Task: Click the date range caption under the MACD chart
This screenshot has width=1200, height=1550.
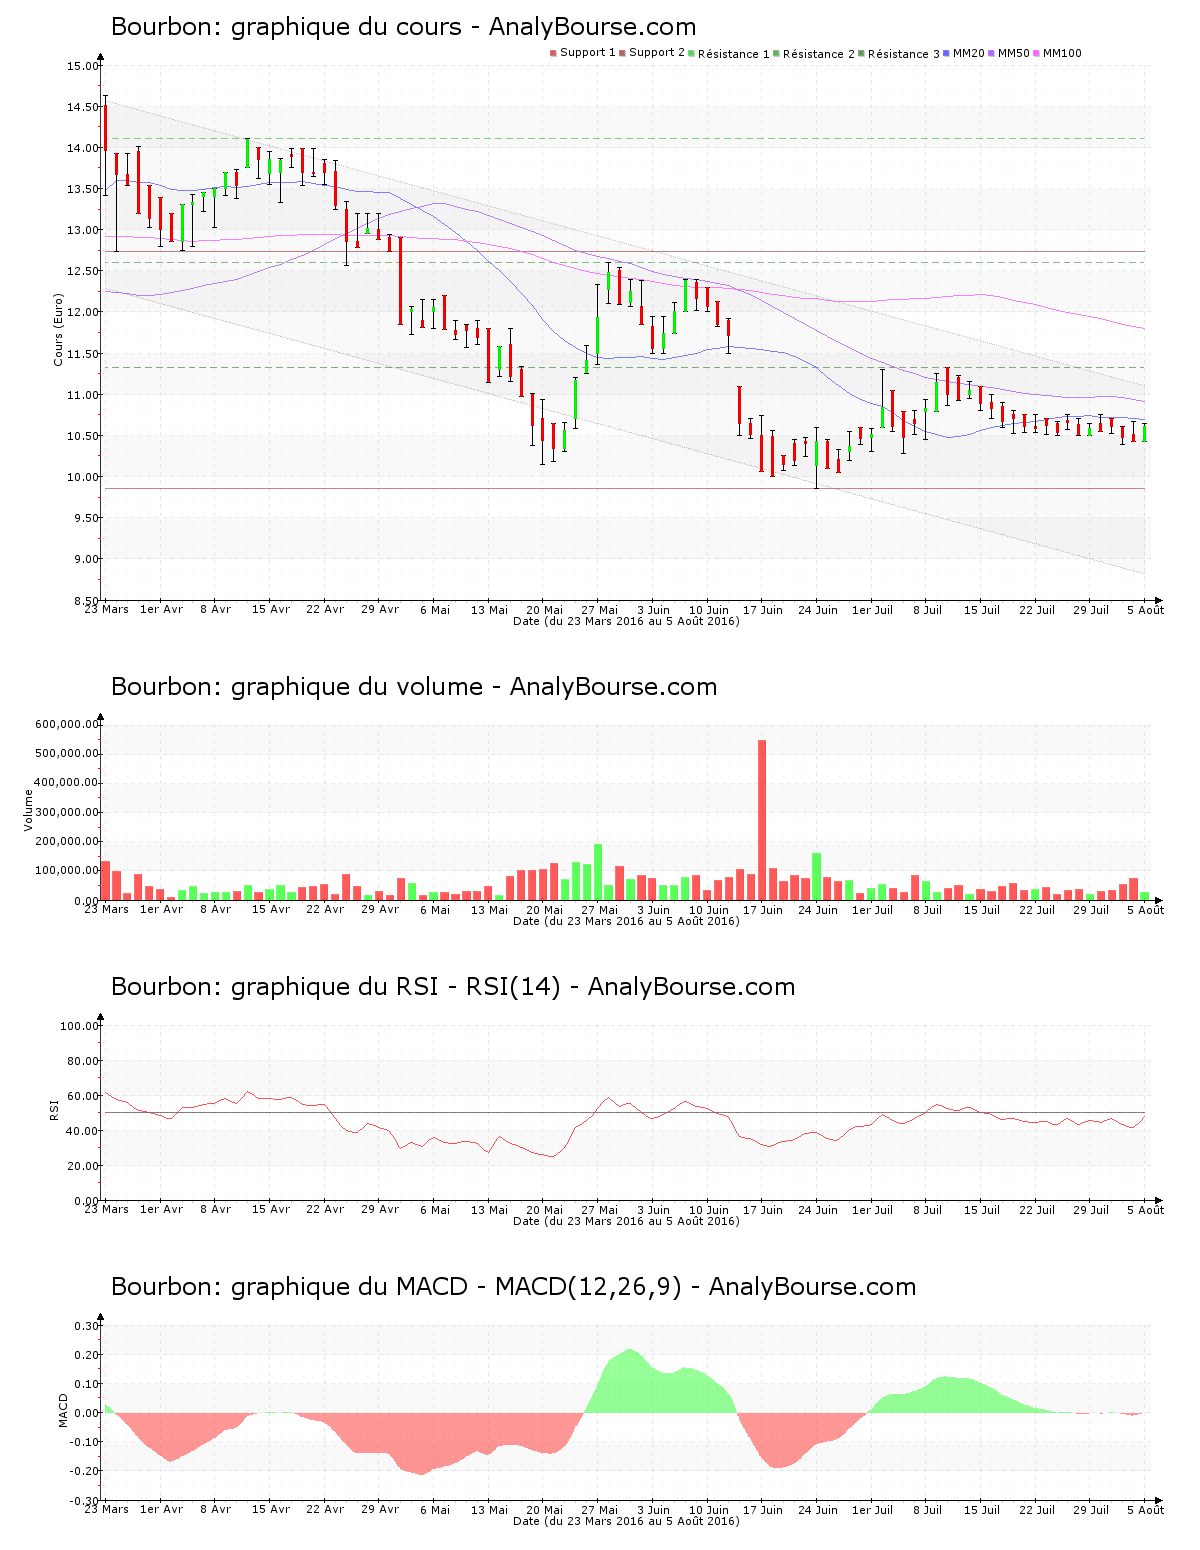Action: coord(626,1521)
